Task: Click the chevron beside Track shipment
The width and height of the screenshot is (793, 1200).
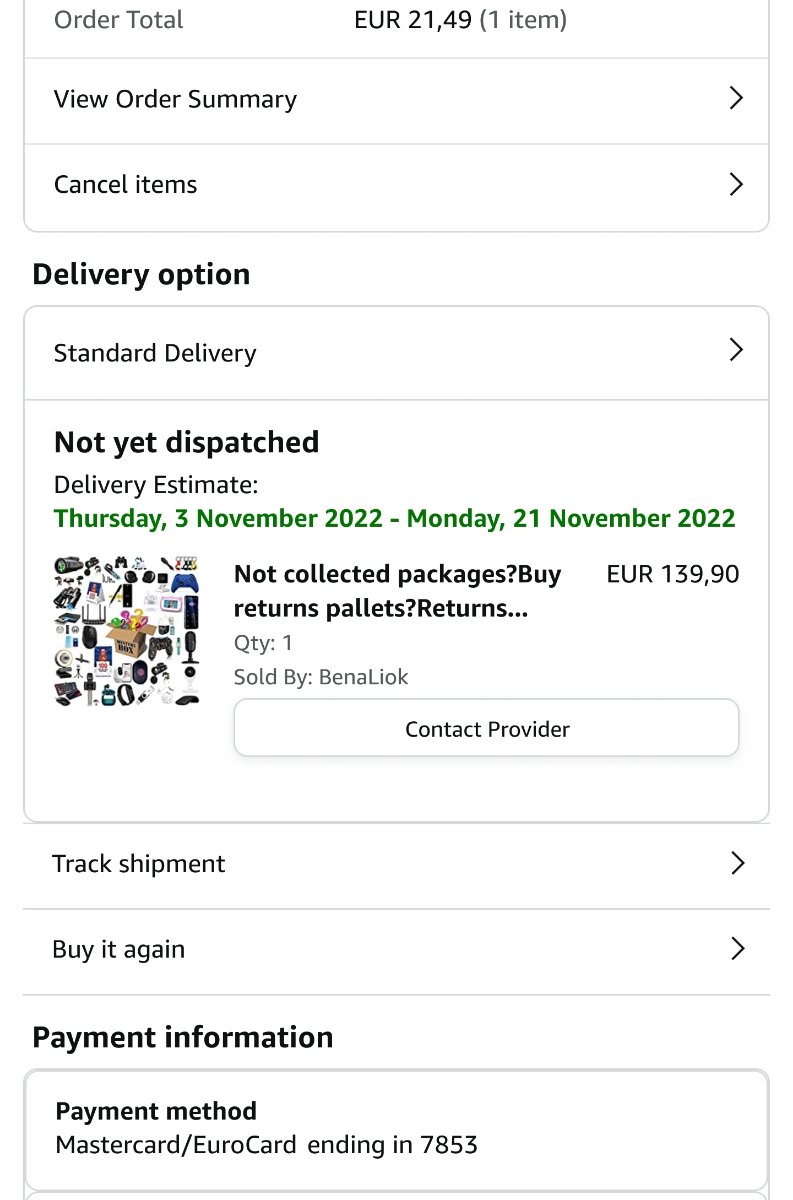Action: (737, 863)
